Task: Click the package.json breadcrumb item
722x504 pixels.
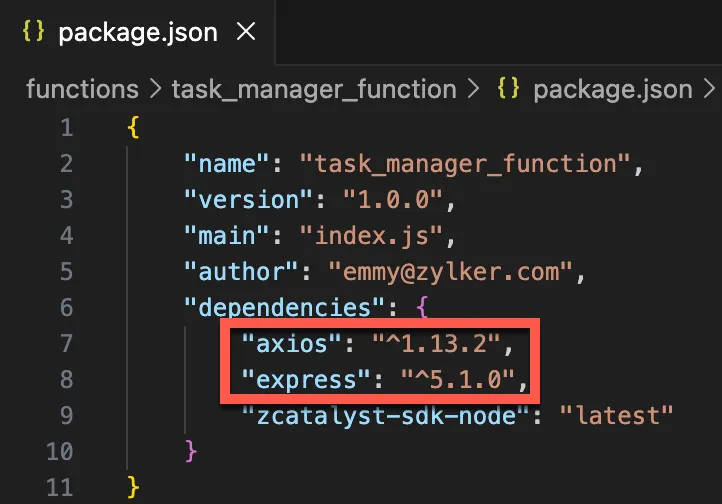Action: (x=612, y=89)
